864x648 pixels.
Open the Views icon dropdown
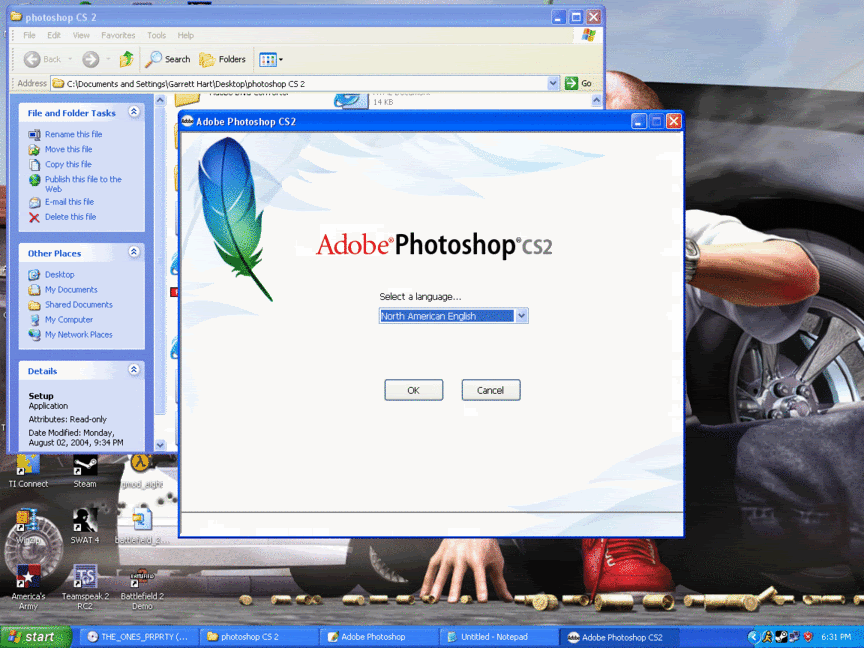pyautogui.click(x=271, y=60)
